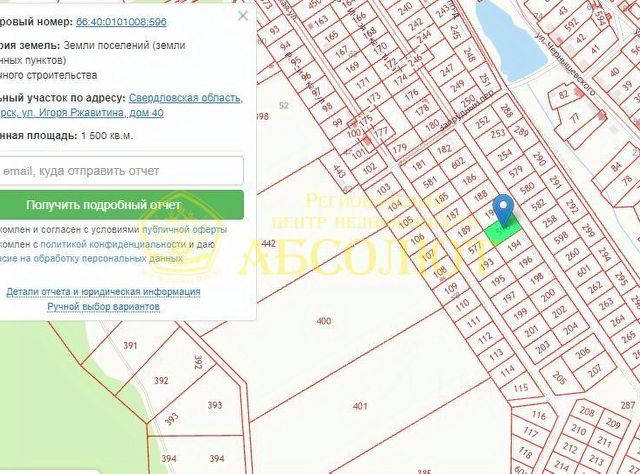Select the highlighted green parcel

pos(502,234)
